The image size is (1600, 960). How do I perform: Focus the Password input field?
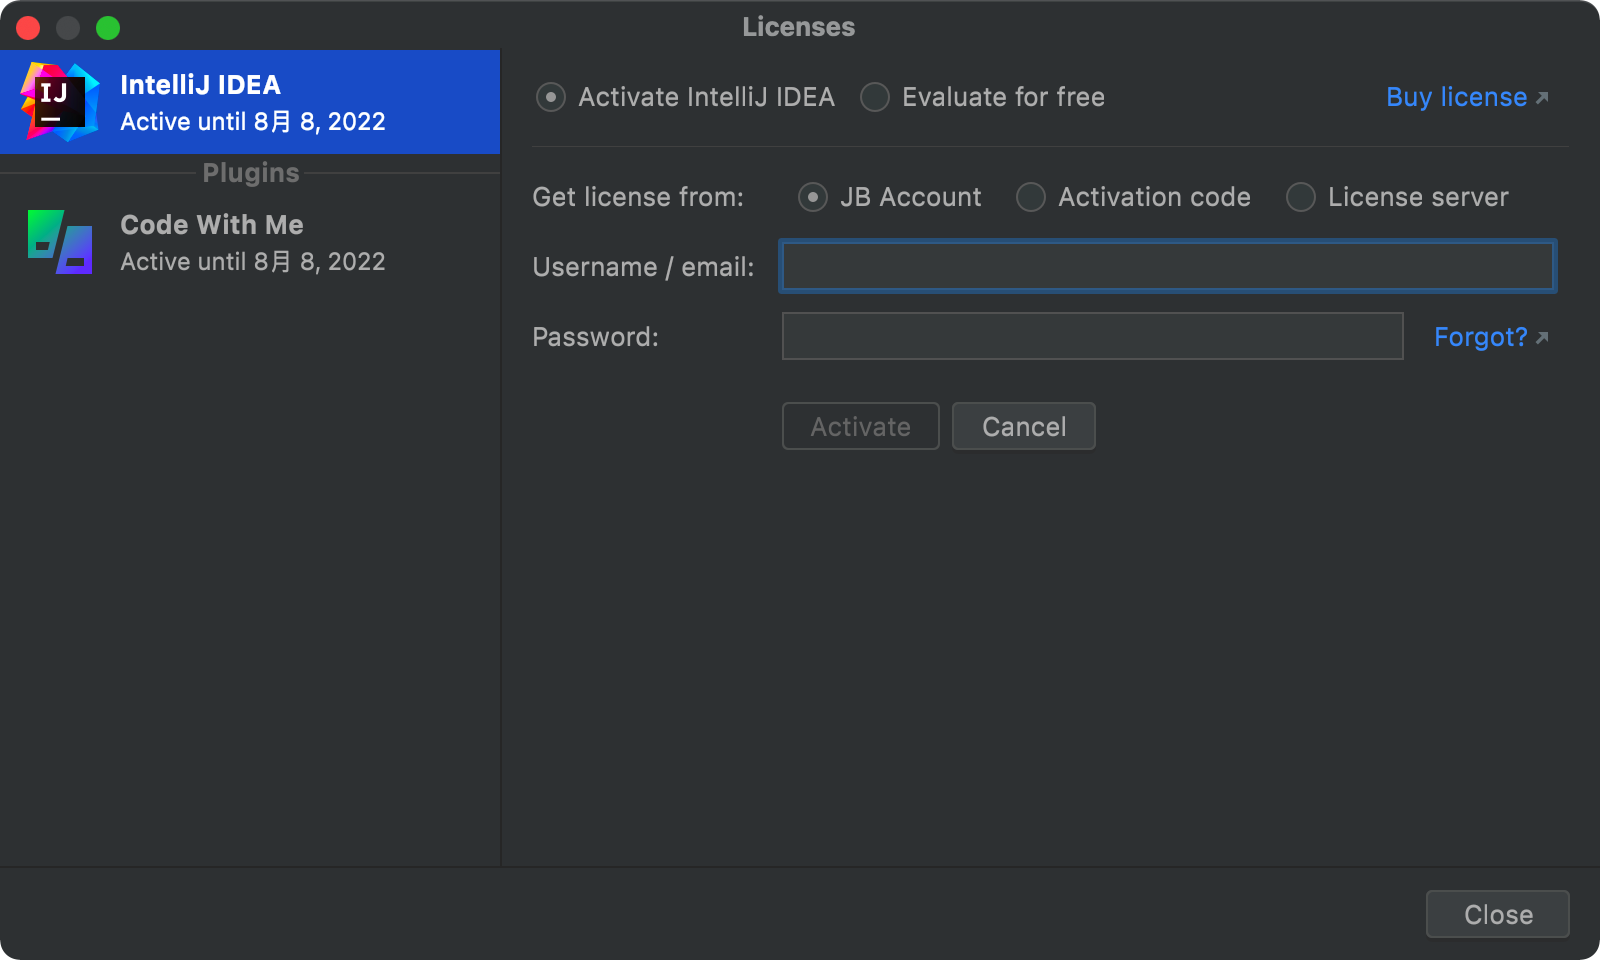point(1092,336)
